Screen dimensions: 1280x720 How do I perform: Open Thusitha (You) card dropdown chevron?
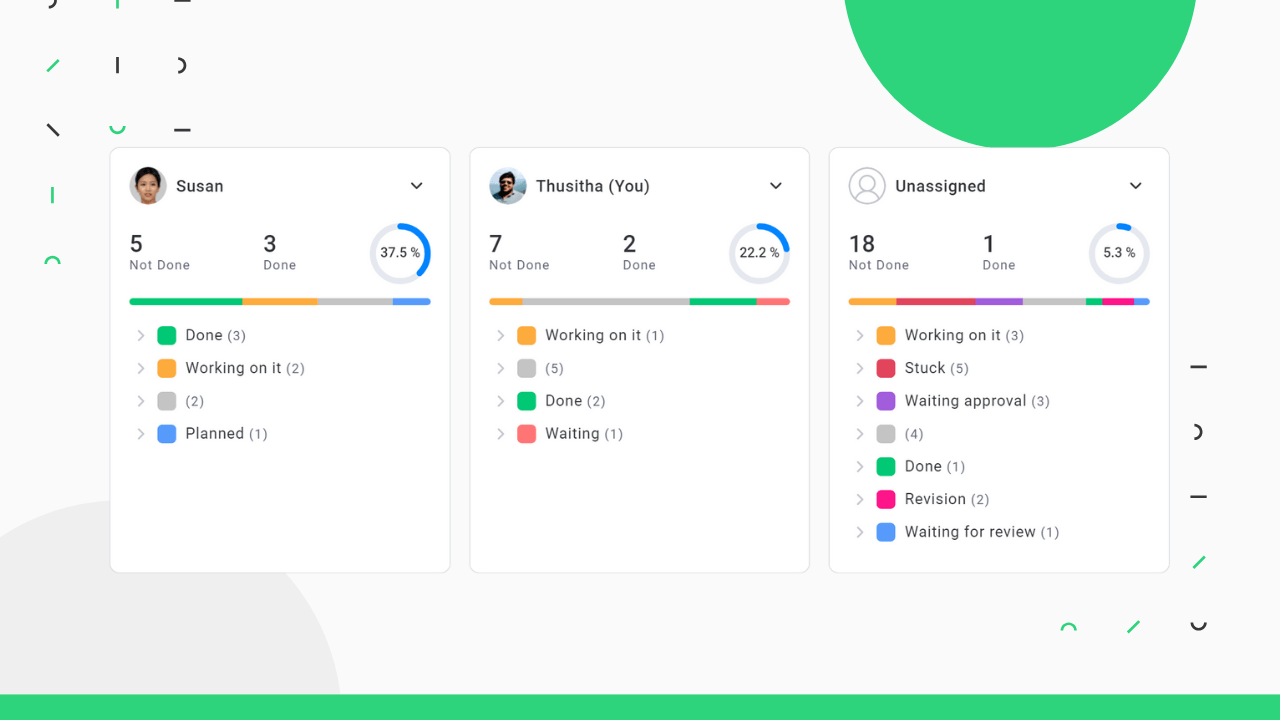click(x=776, y=186)
